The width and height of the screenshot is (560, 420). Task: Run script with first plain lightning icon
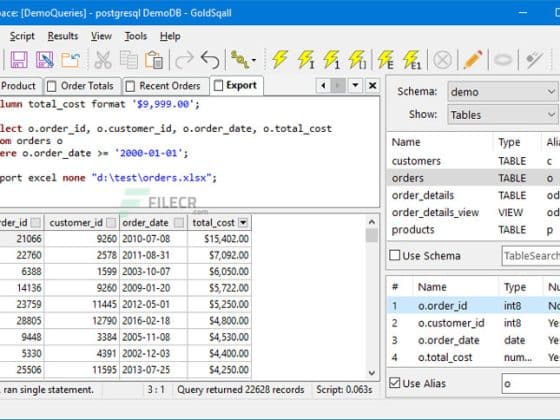[280, 60]
